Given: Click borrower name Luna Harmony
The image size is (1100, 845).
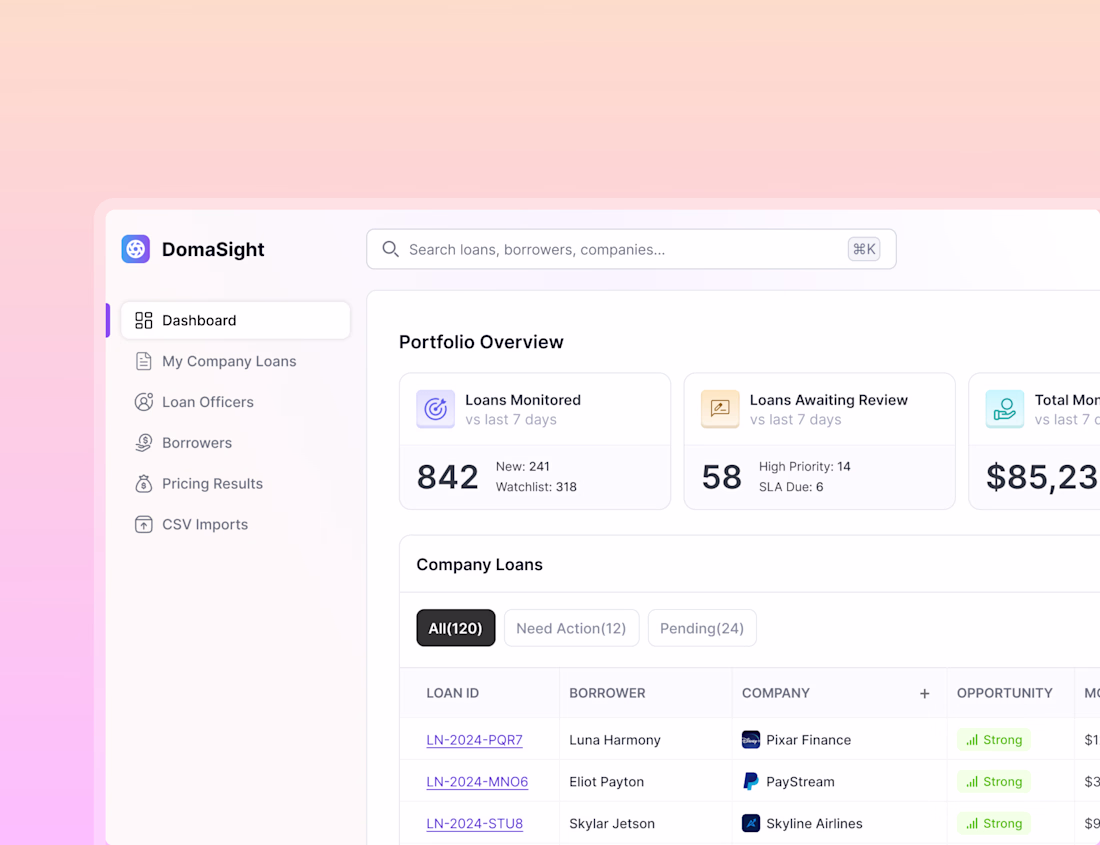Looking at the screenshot, I should [x=615, y=740].
